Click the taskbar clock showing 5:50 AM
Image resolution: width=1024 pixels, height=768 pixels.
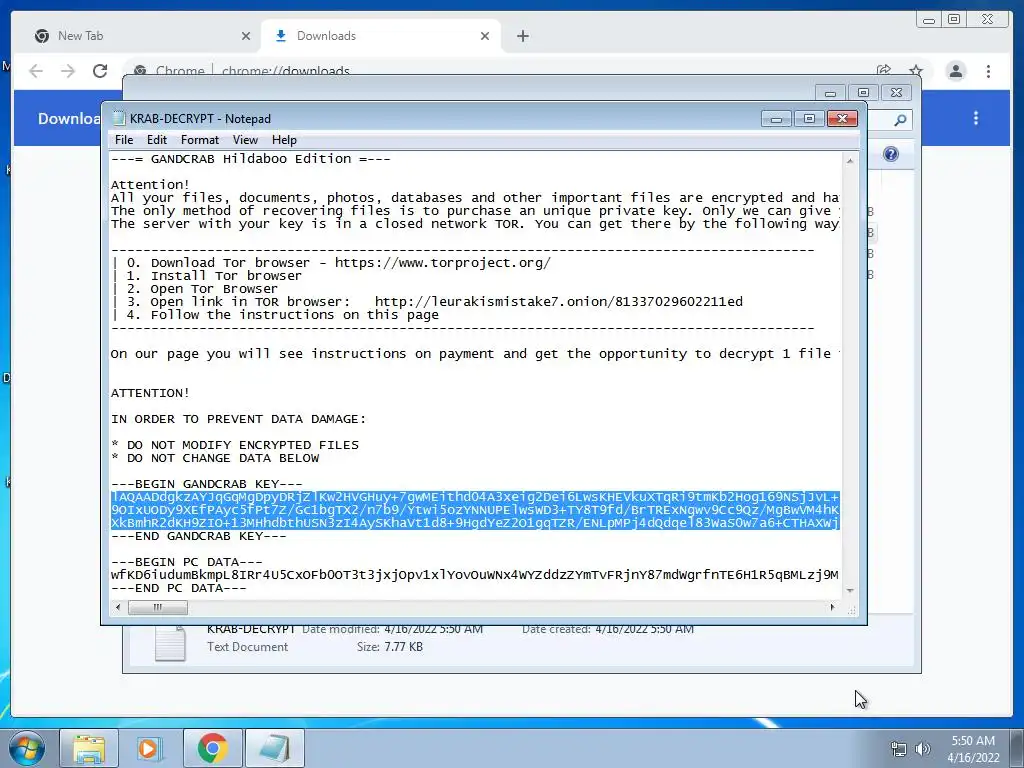coord(973,749)
